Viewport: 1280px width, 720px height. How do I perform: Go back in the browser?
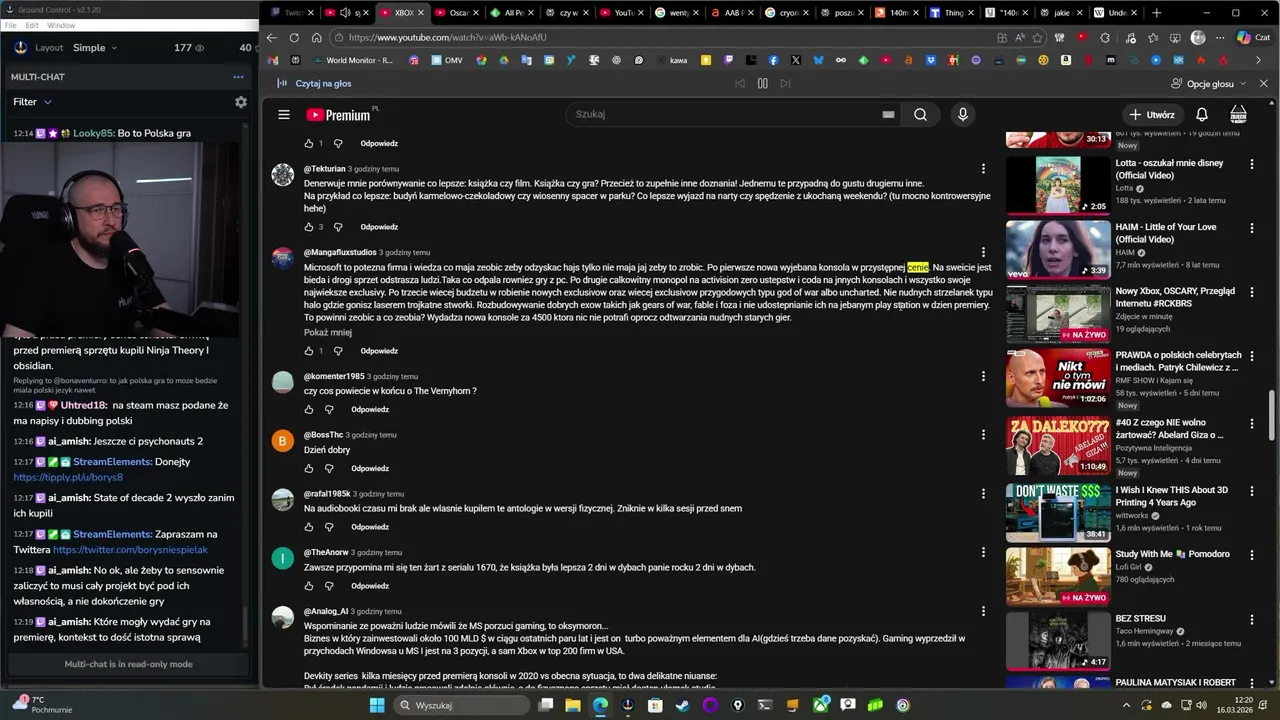click(271, 38)
